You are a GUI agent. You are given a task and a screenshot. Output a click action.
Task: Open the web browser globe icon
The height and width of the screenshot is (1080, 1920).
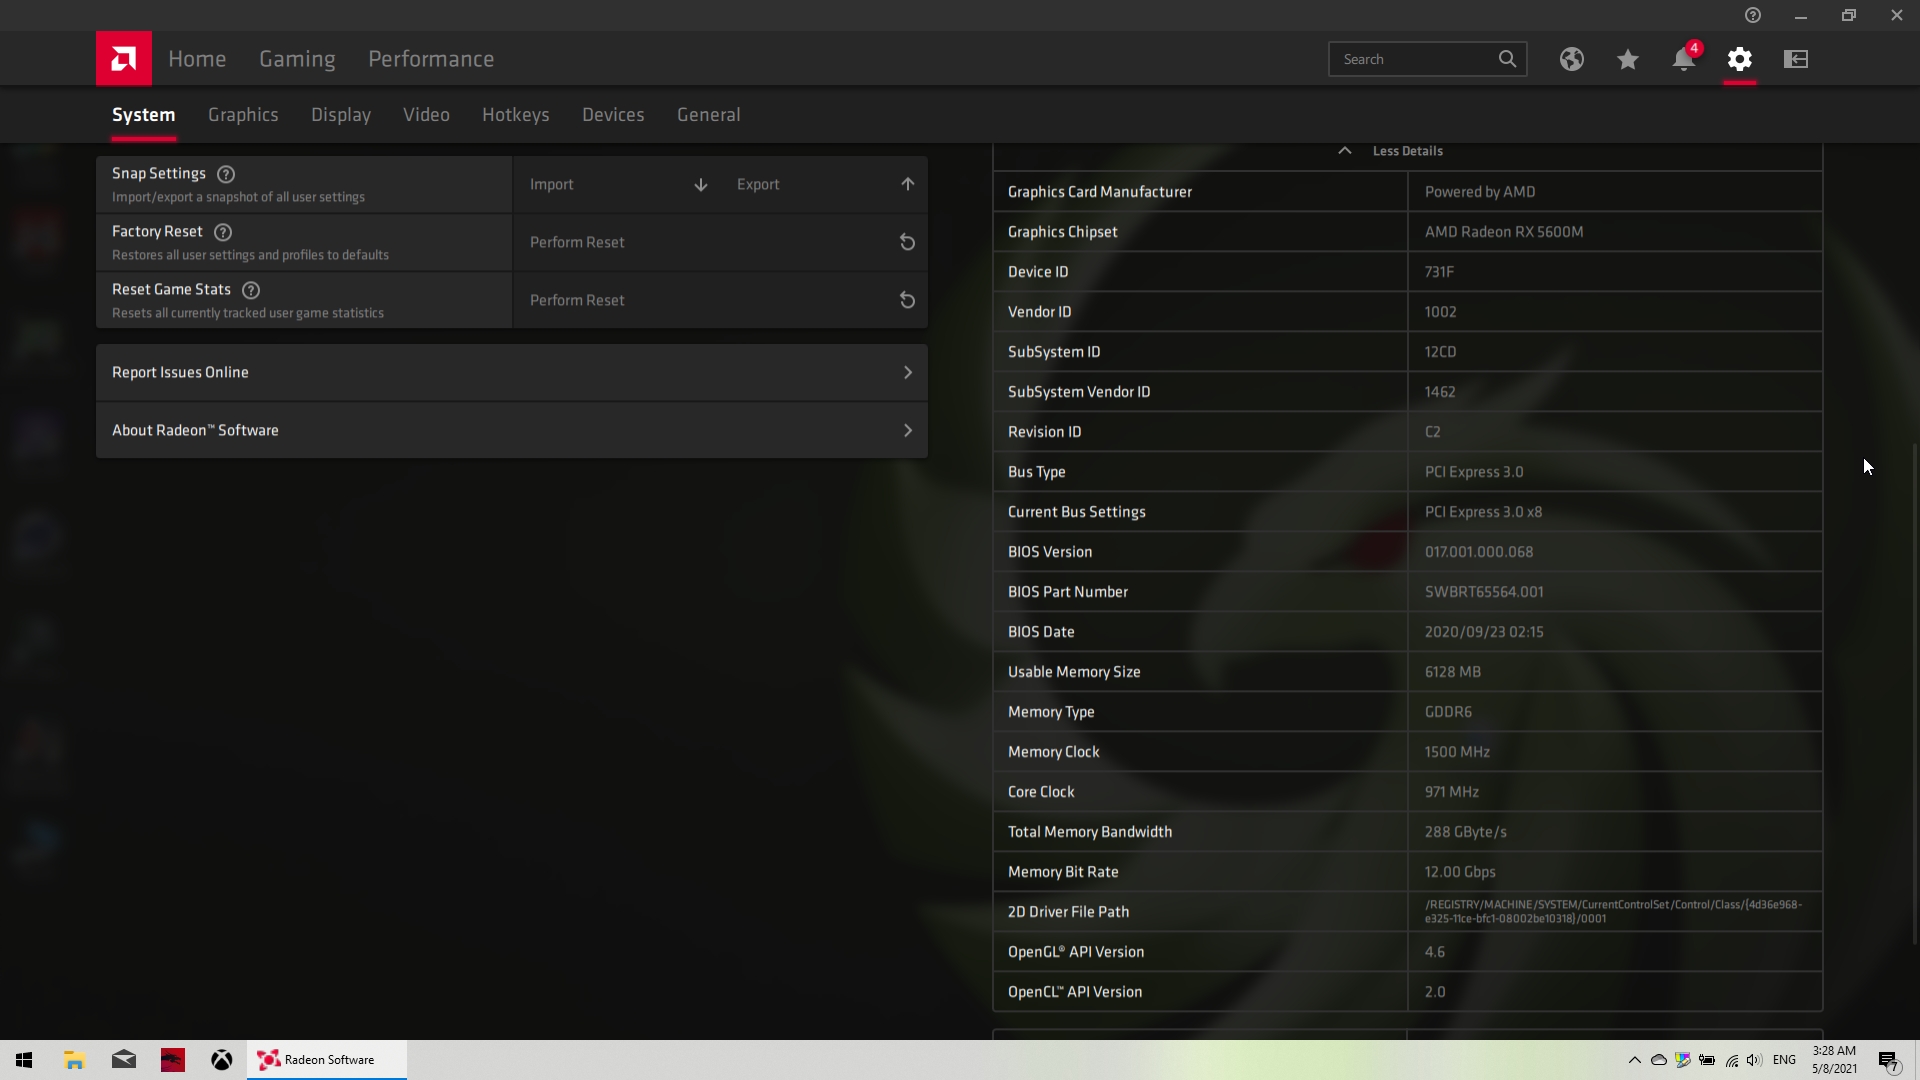(x=1571, y=59)
